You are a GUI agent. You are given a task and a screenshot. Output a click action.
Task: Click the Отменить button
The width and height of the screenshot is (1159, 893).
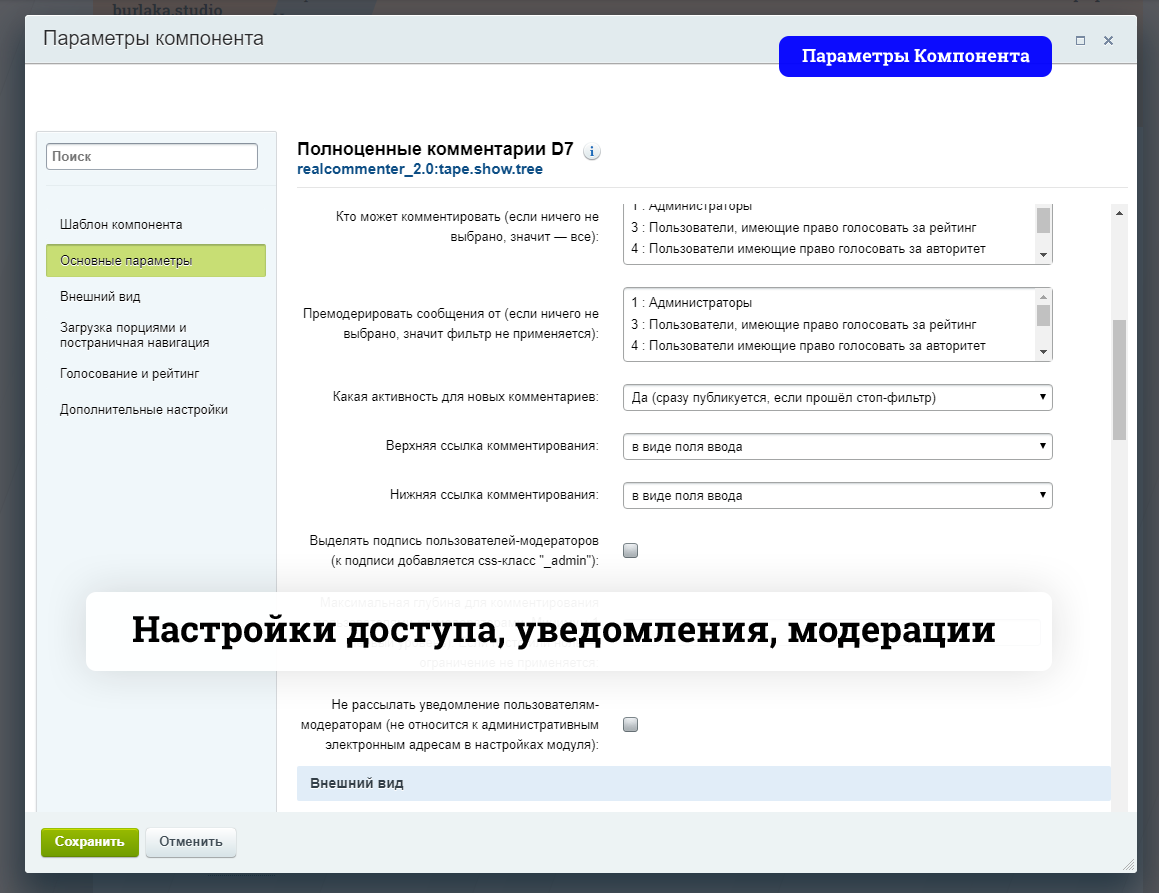(x=191, y=842)
